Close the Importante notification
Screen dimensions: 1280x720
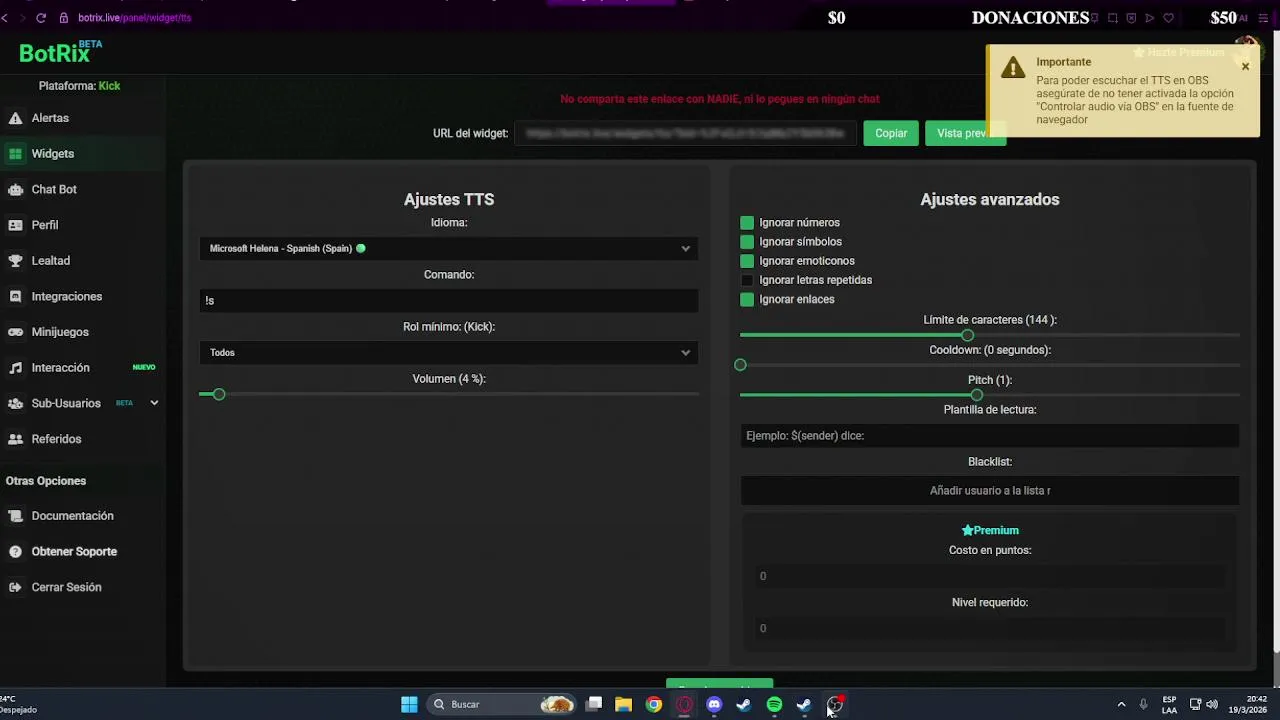[1245, 66]
